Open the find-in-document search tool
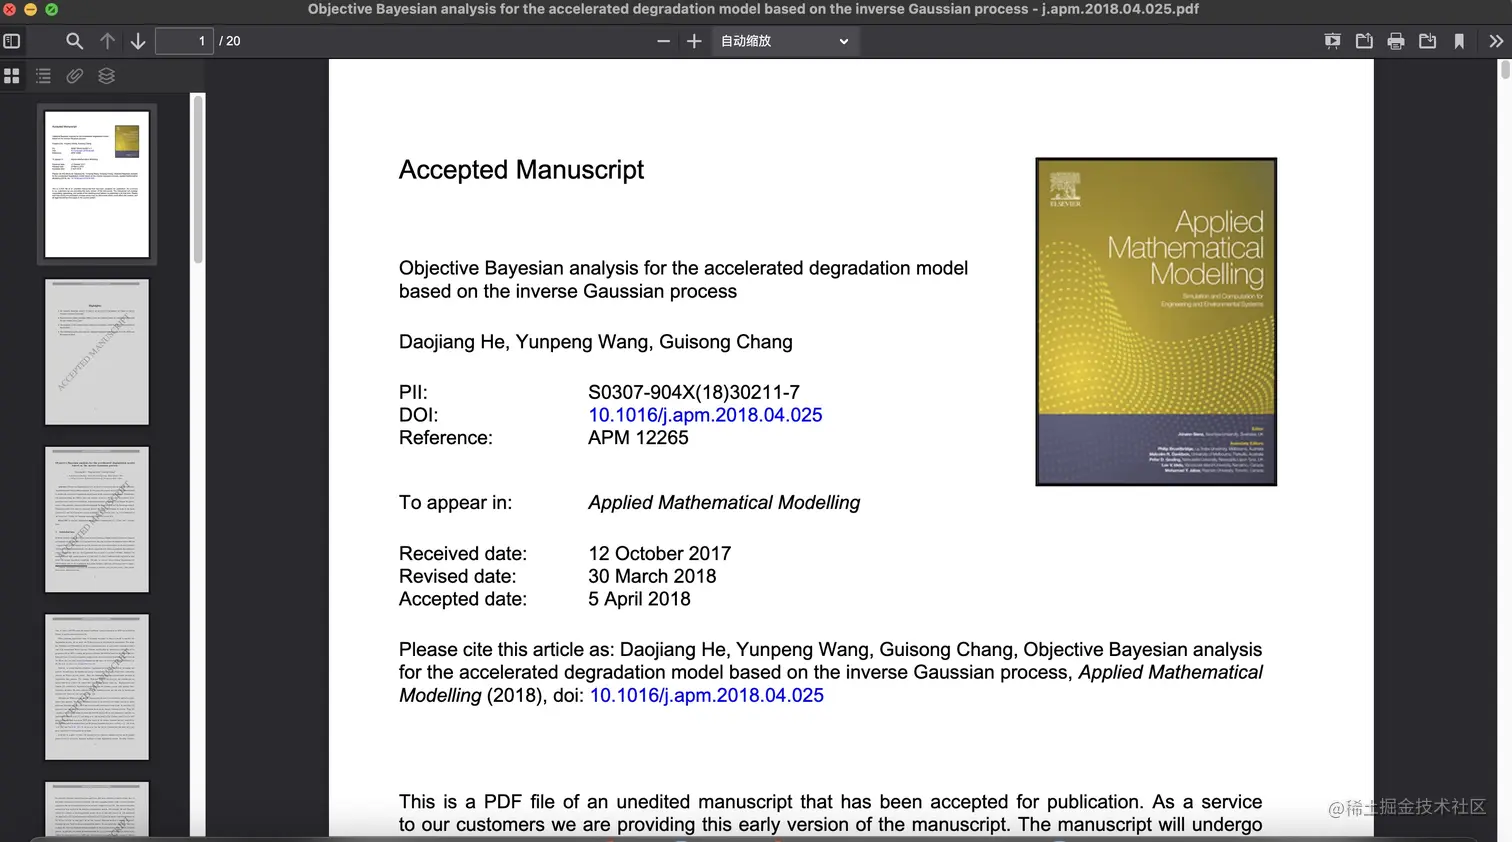1512x842 pixels. point(74,41)
